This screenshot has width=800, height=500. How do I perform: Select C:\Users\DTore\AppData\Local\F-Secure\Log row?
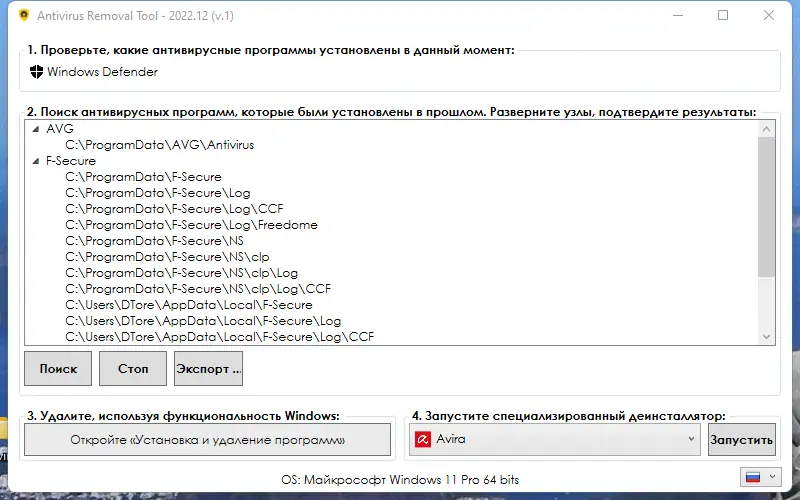[x=203, y=321]
